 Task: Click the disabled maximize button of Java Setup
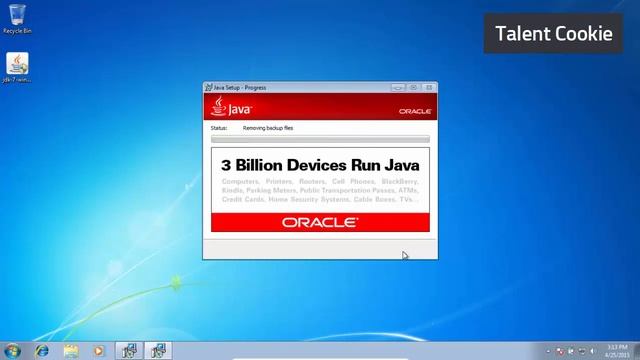tap(413, 87)
